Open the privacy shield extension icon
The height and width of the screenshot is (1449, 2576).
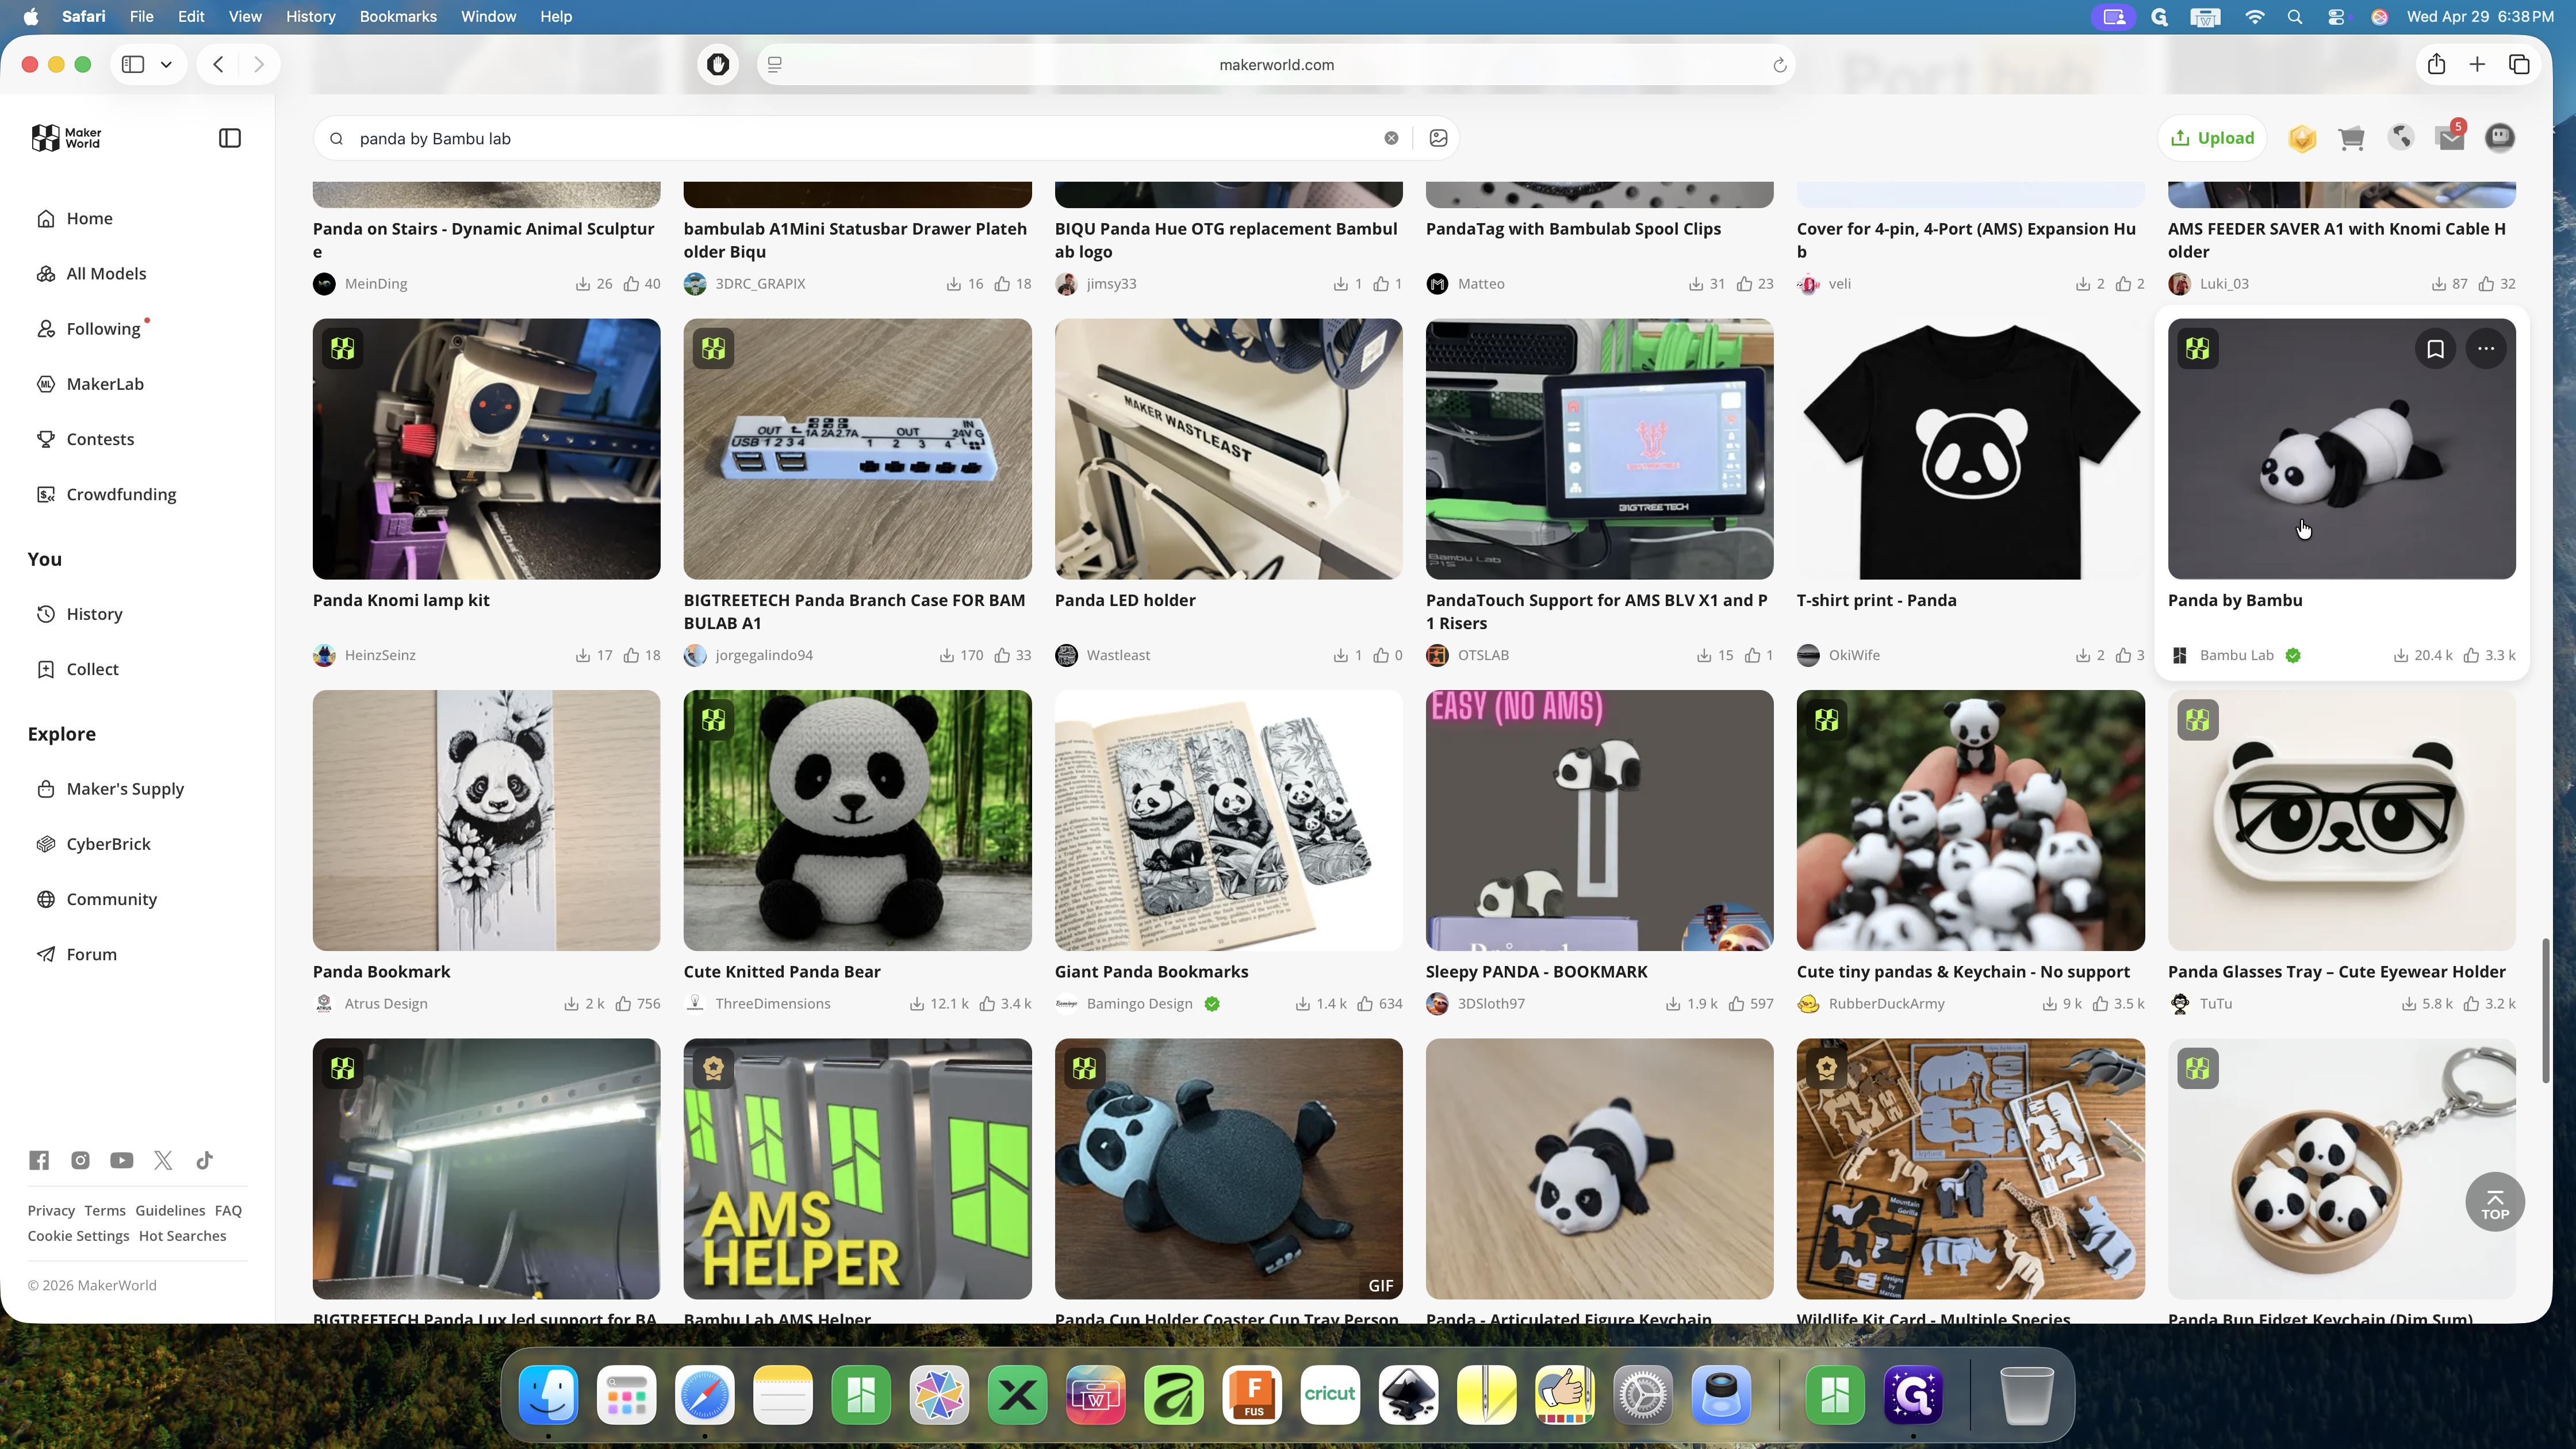pyautogui.click(x=717, y=64)
